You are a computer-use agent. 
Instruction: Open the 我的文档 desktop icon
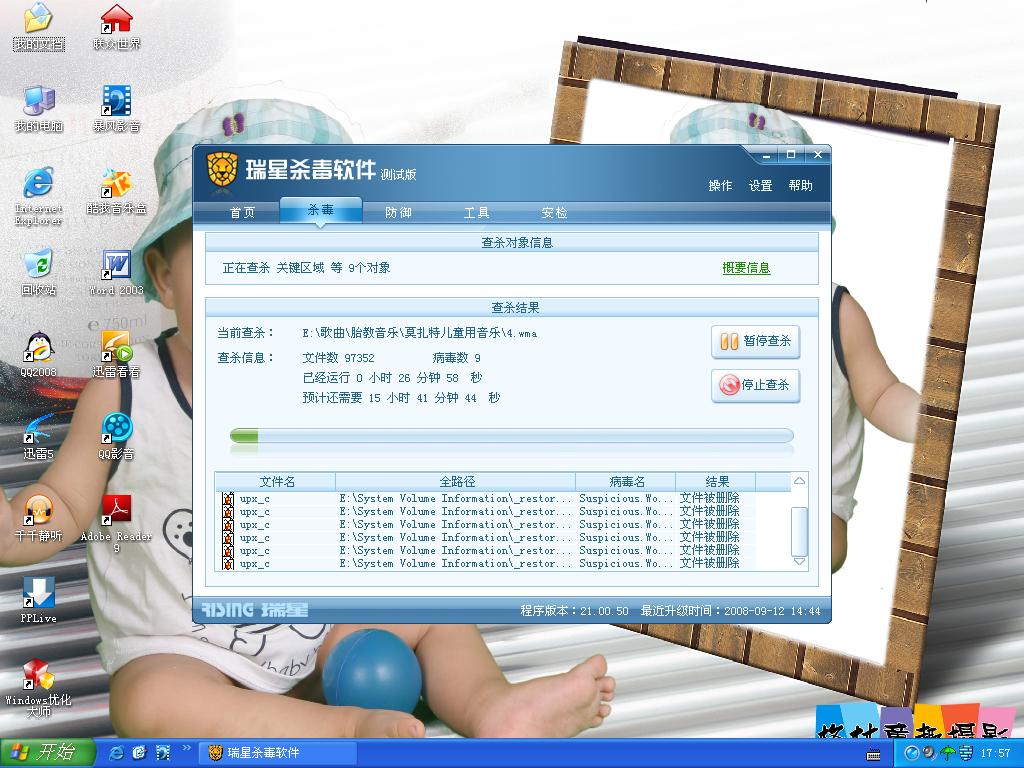pyautogui.click(x=39, y=26)
